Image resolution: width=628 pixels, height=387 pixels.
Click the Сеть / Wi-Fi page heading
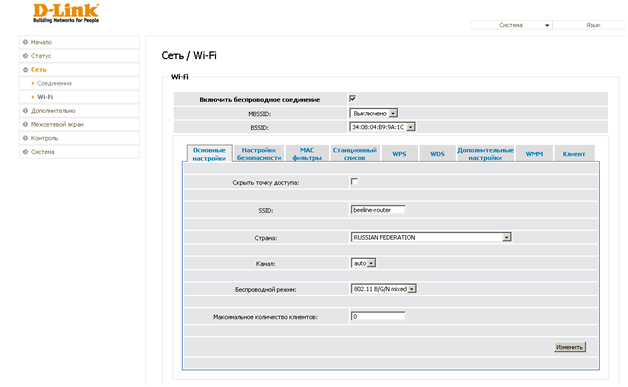(x=189, y=55)
